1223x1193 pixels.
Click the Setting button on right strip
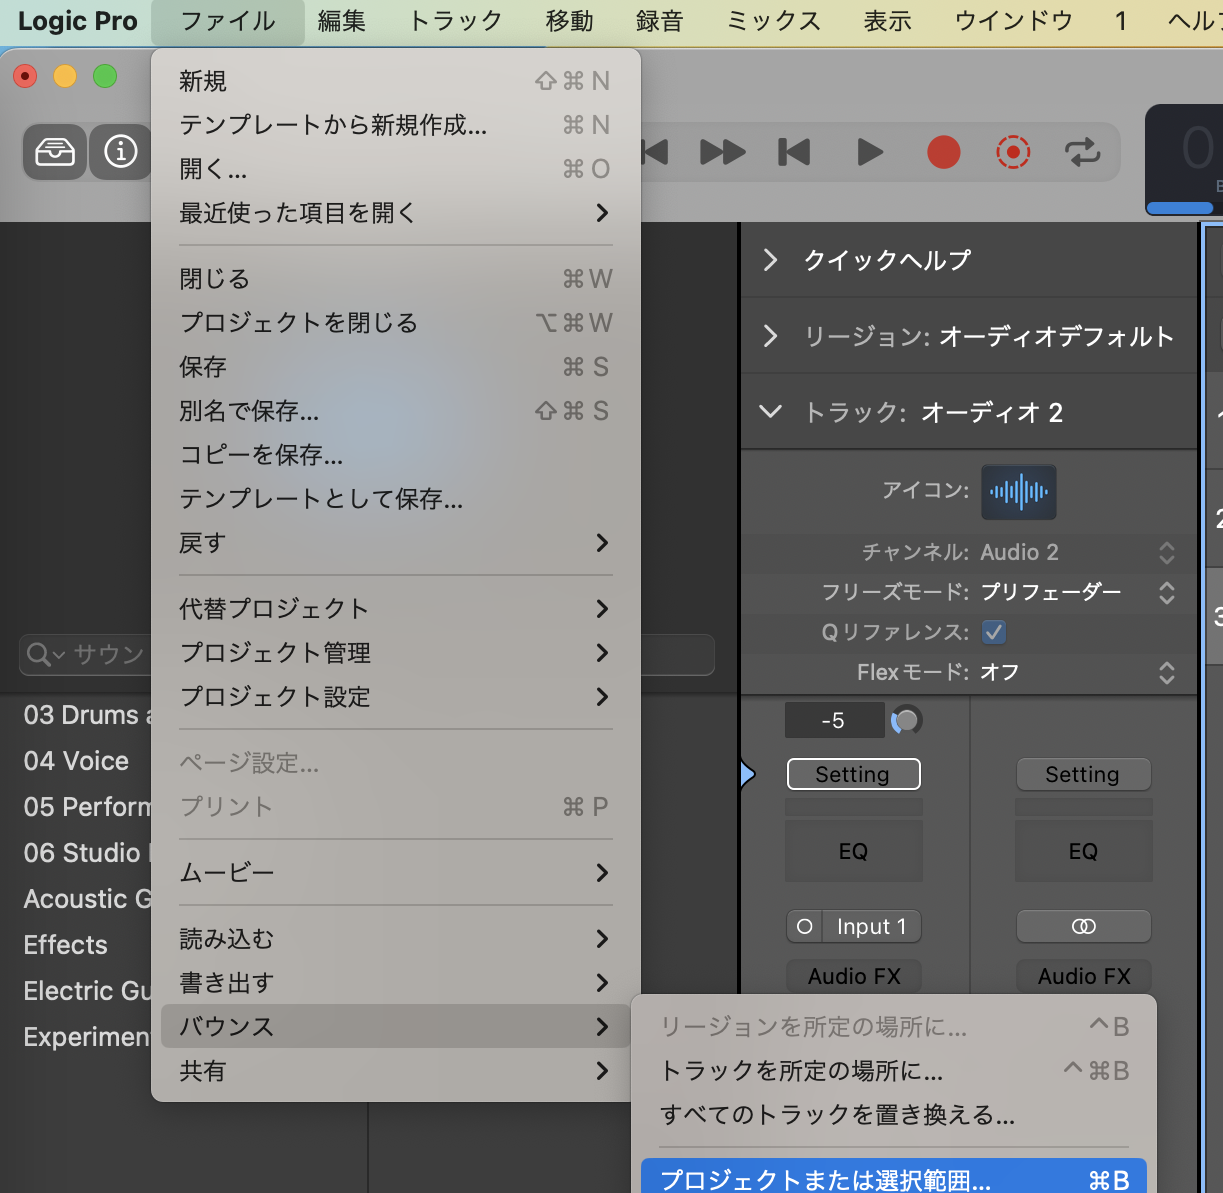[x=1084, y=774]
